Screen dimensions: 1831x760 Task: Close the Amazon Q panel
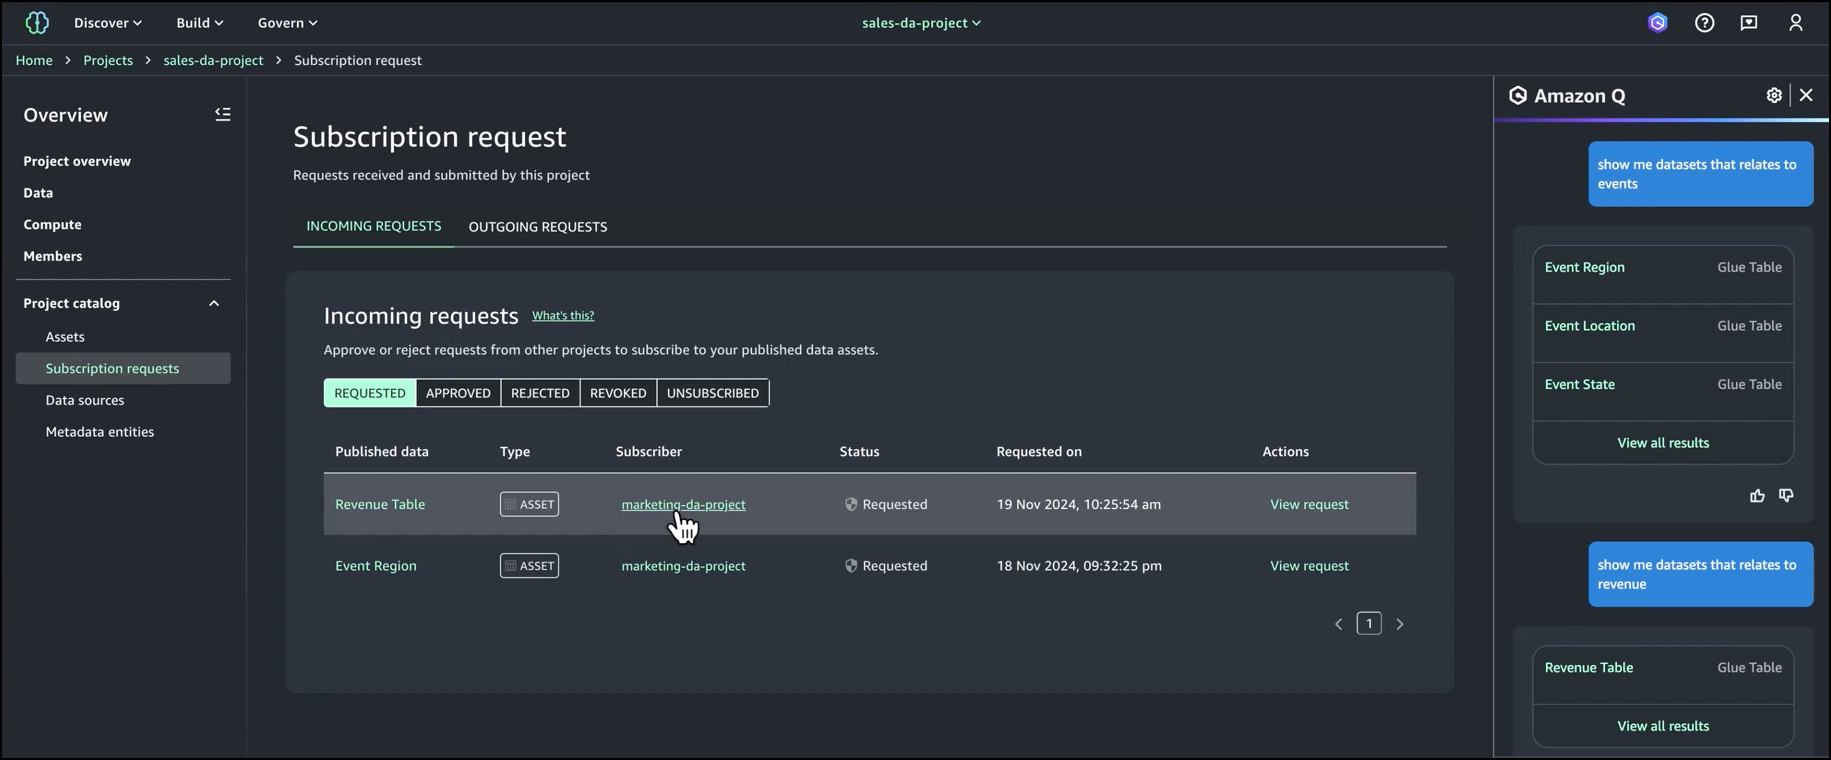1806,95
